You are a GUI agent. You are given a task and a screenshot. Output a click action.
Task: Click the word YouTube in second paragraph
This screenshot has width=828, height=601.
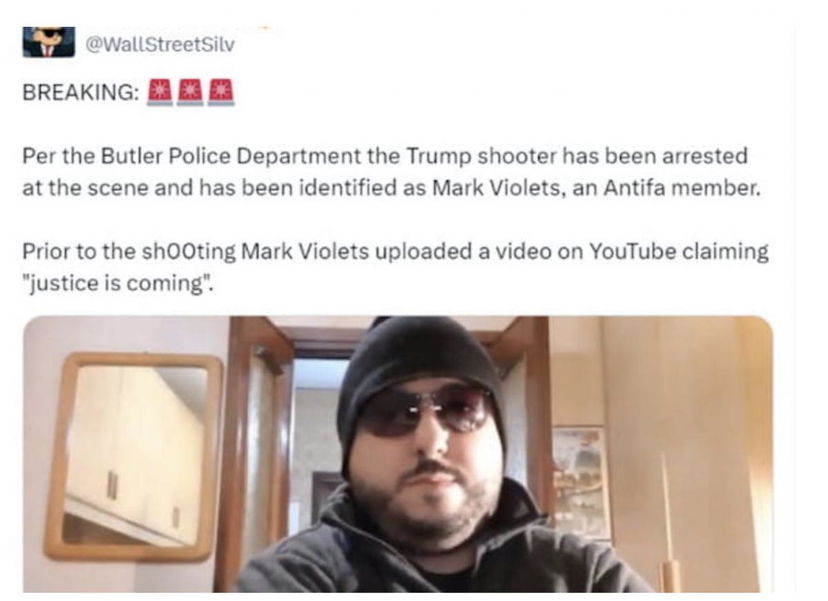pos(632,251)
